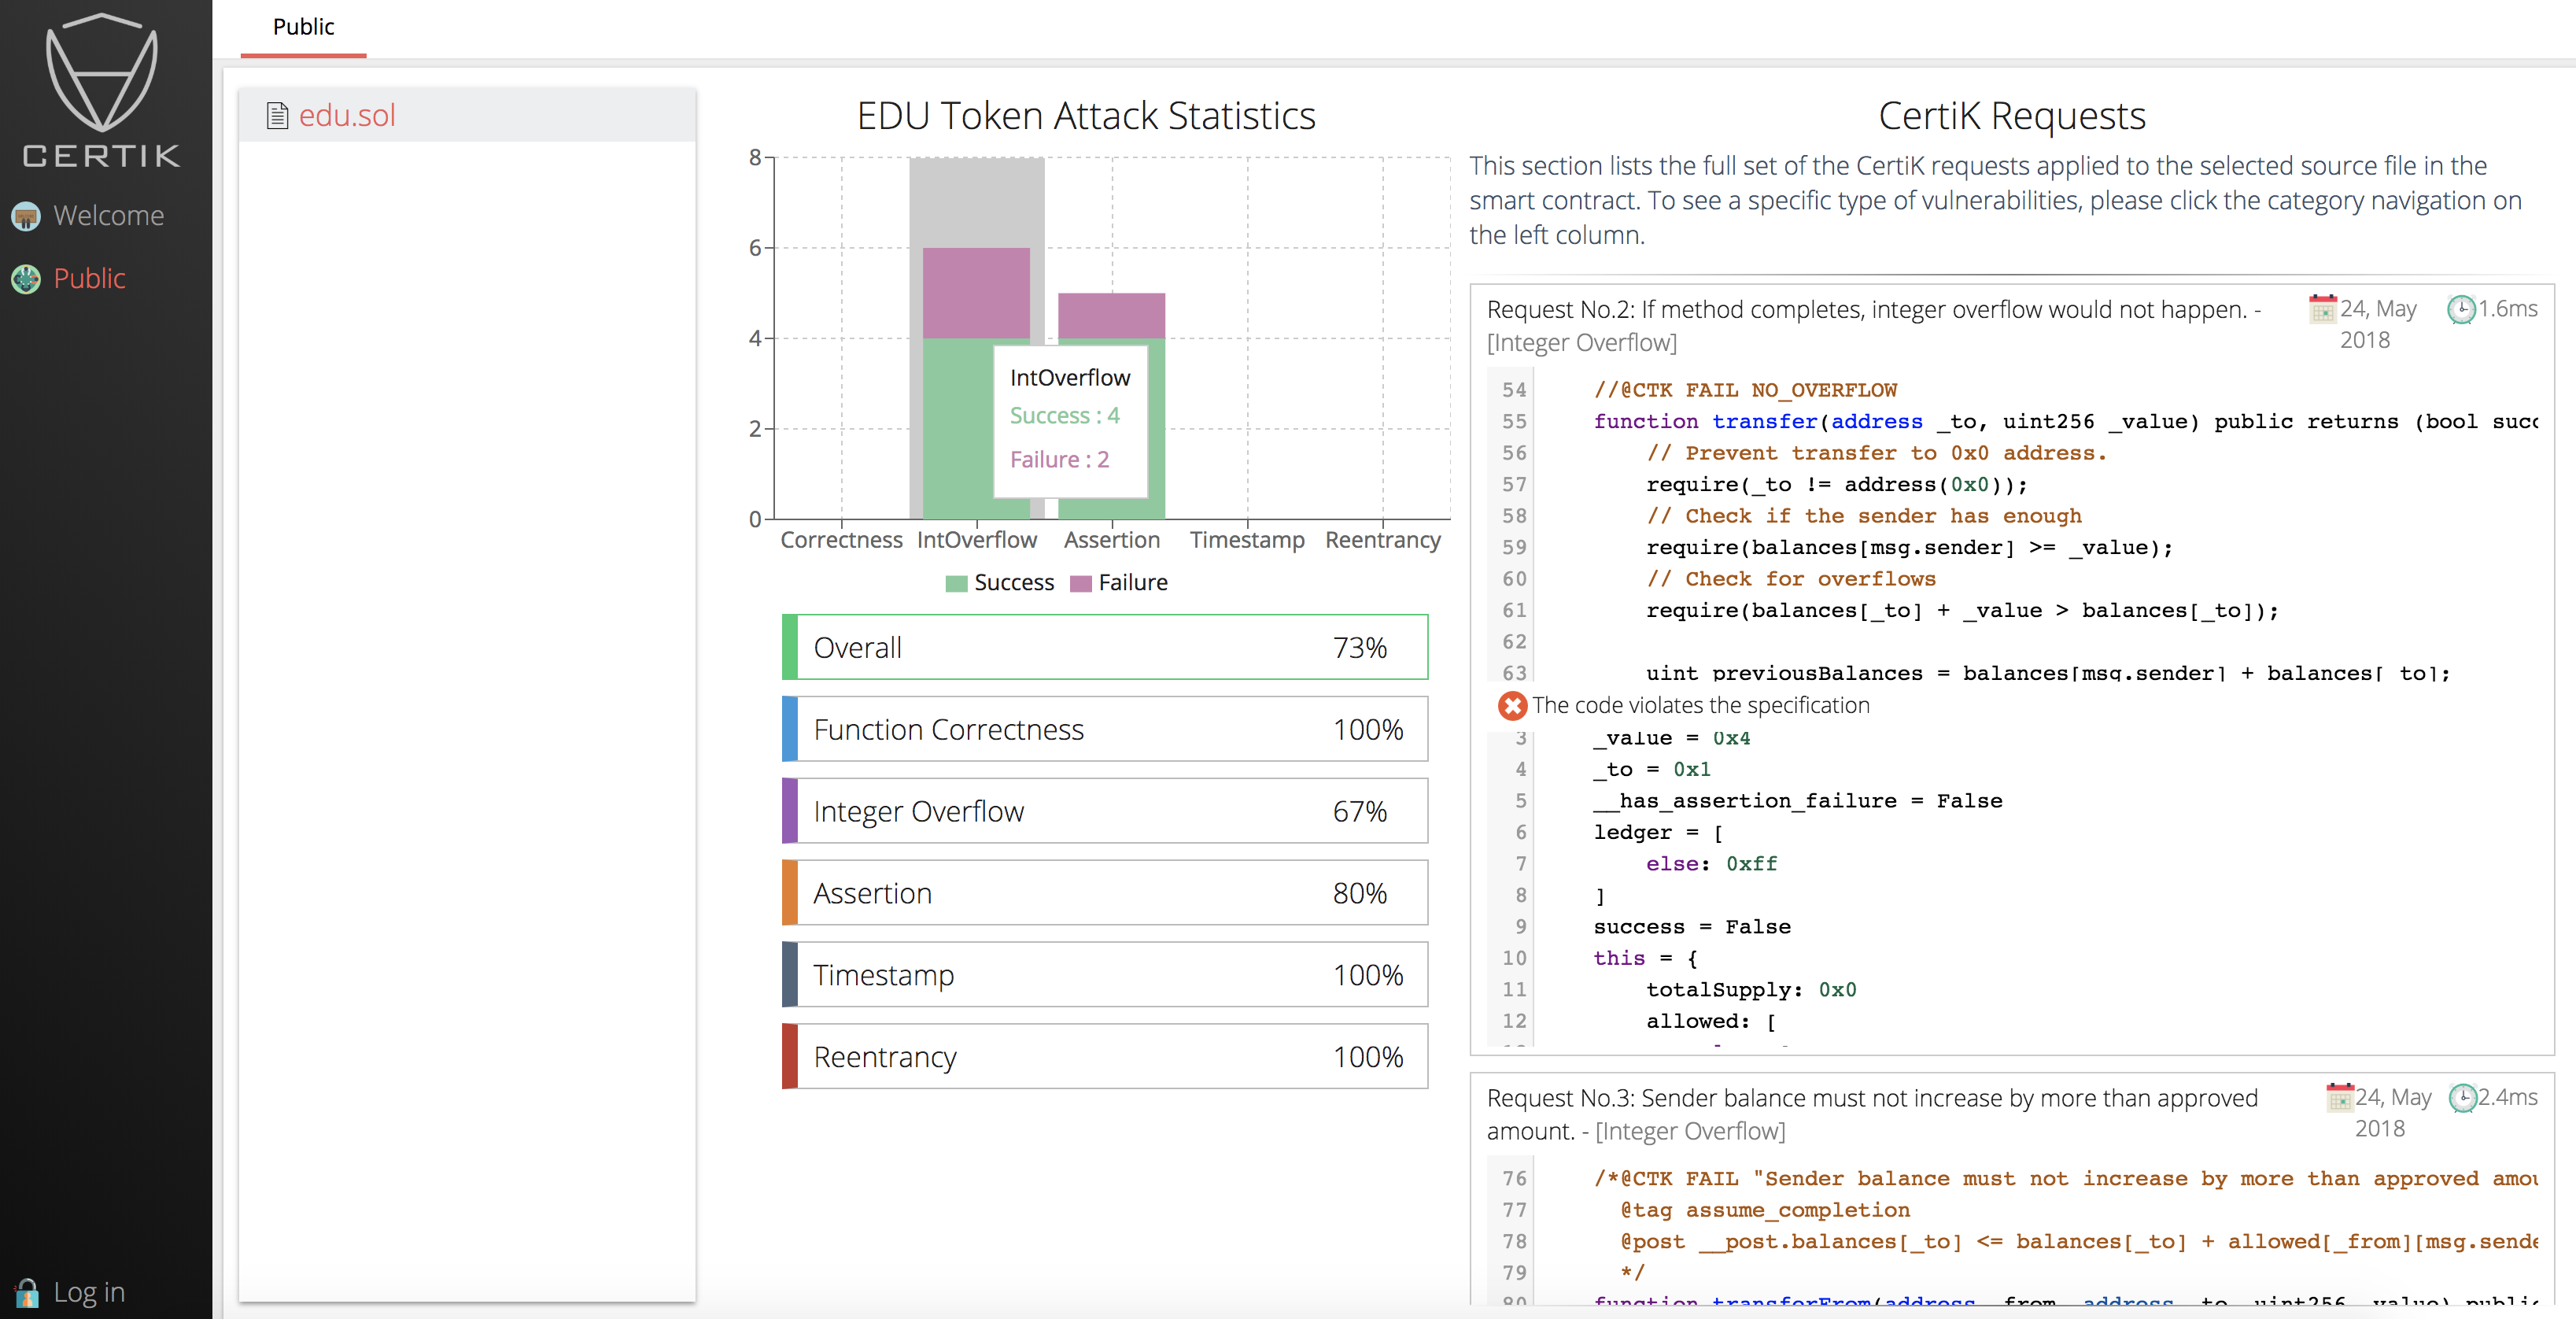Click the purple Assertion failure bar segment
Image resolution: width=2576 pixels, height=1319 pixels.
pyautogui.click(x=1111, y=315)
